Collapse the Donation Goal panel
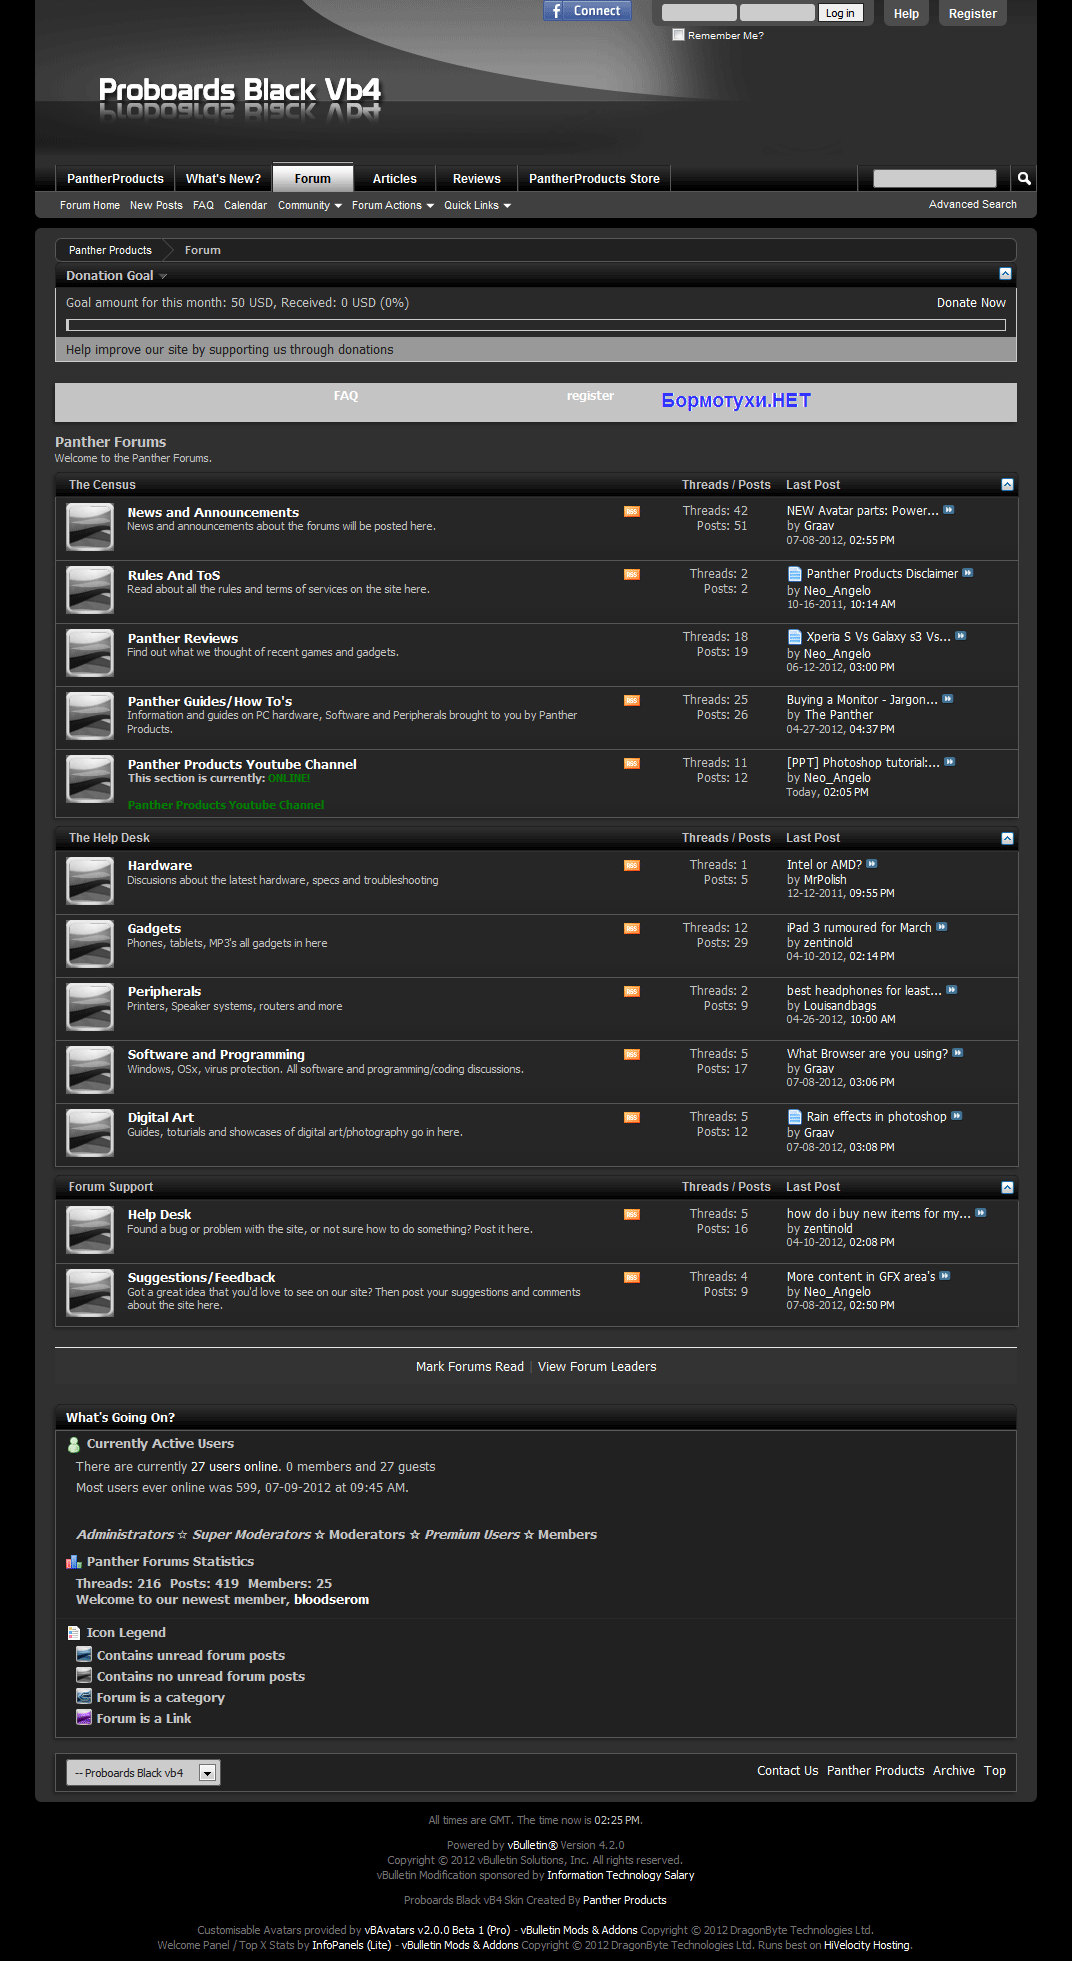 click(x=1005, y=274)
